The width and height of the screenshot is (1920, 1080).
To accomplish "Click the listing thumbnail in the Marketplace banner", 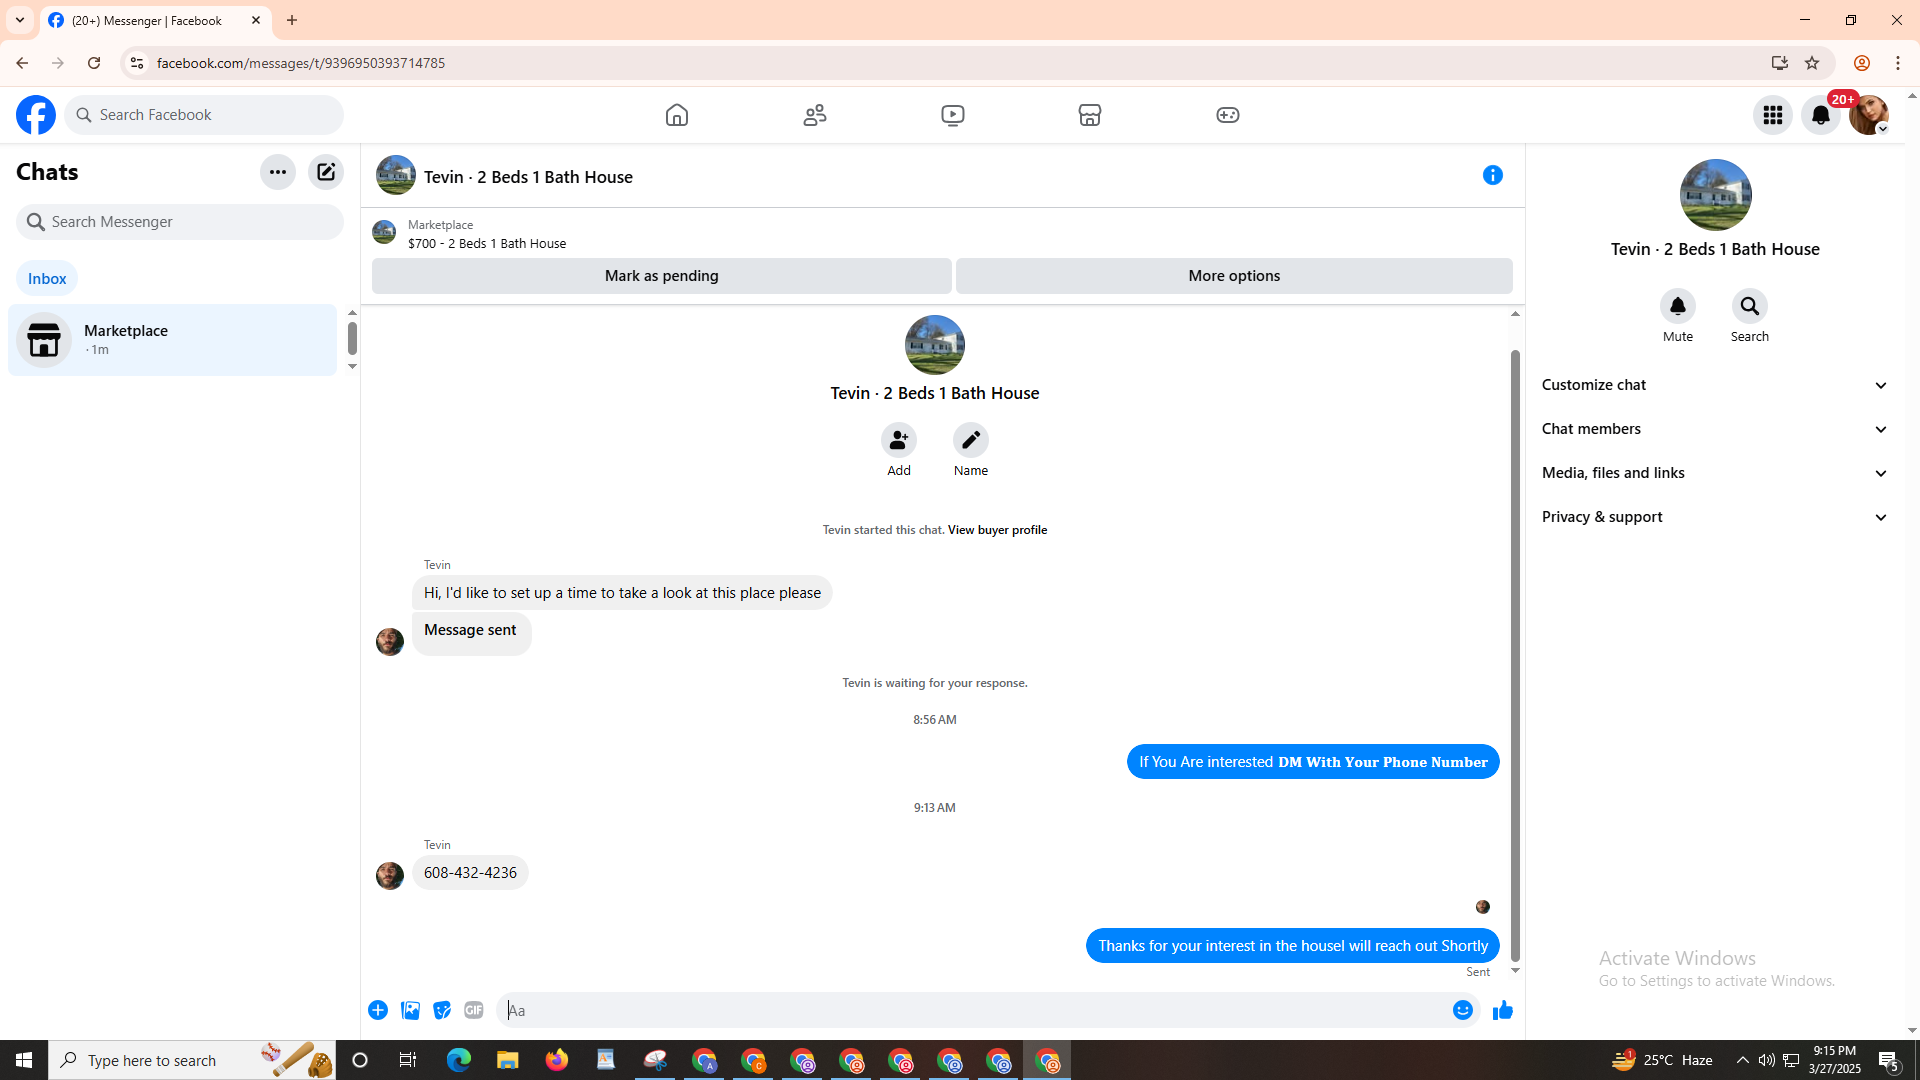I will (x=384, y=233).
